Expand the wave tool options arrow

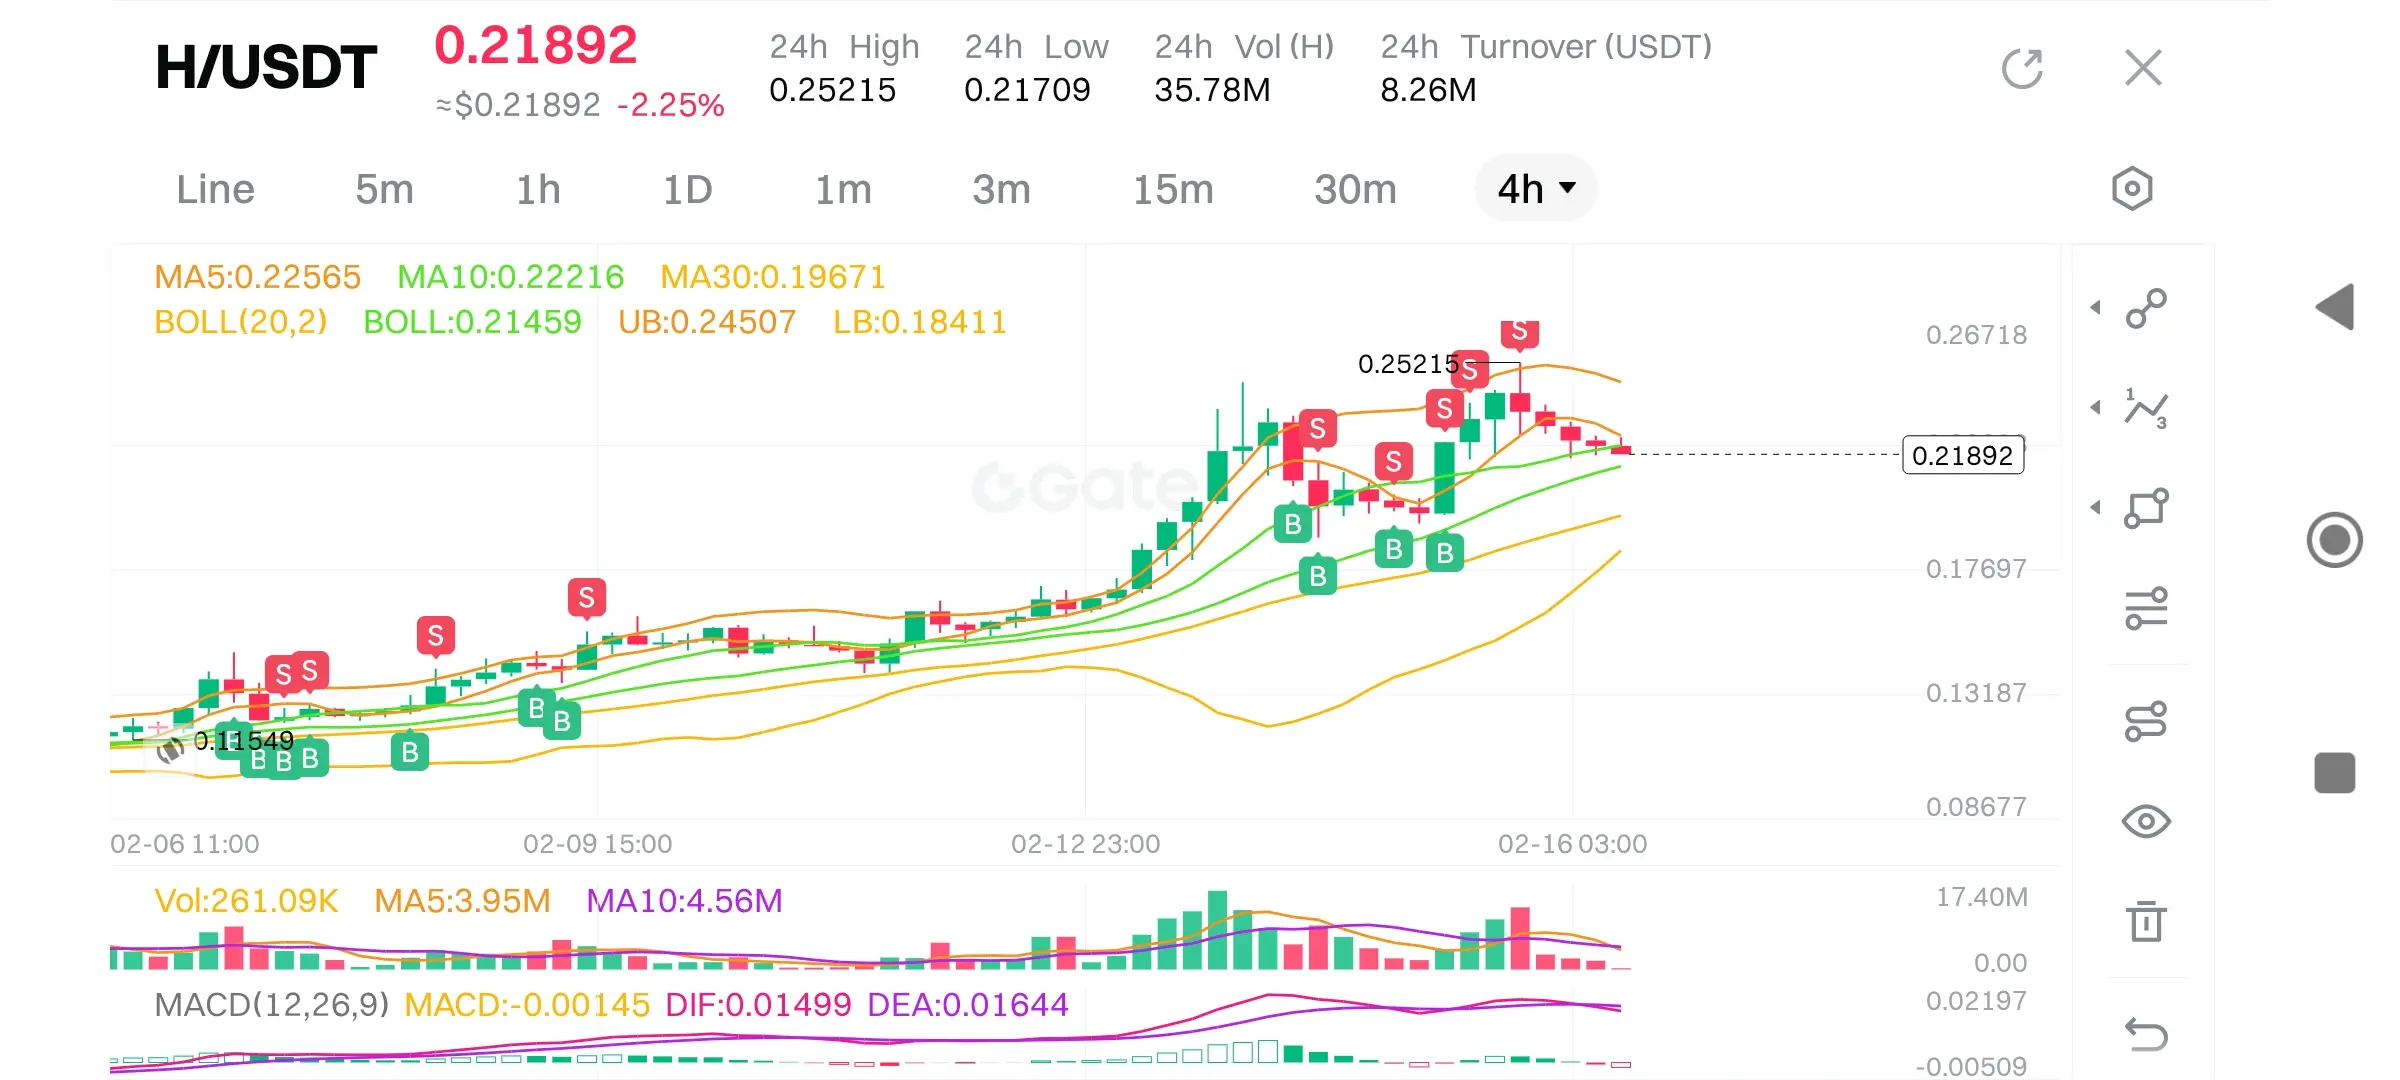[x=2096, y=408]
